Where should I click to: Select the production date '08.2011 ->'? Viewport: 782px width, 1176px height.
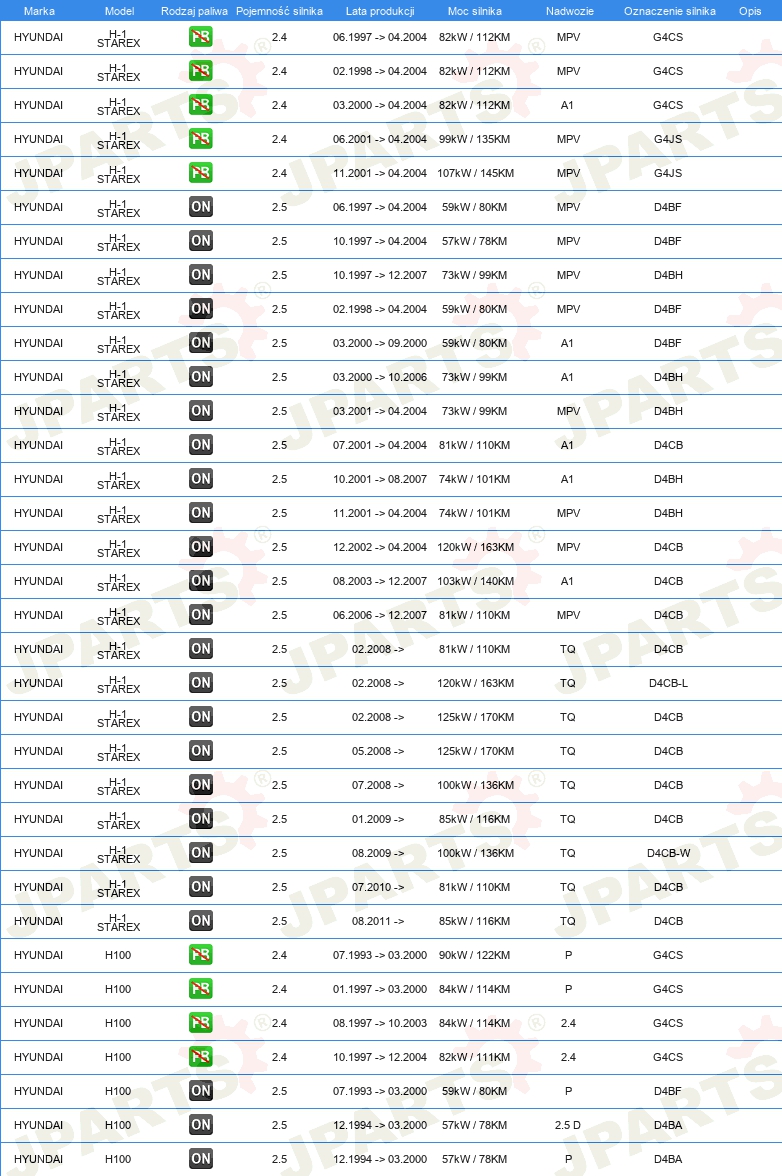click(x=378, y=921)
